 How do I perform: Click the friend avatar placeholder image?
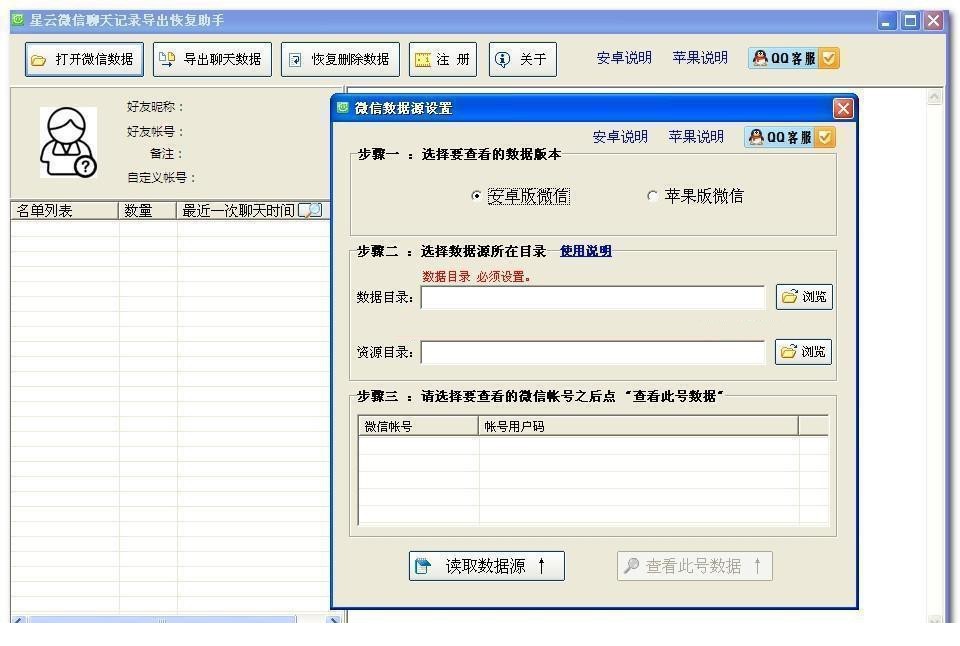tap(69, 143)
